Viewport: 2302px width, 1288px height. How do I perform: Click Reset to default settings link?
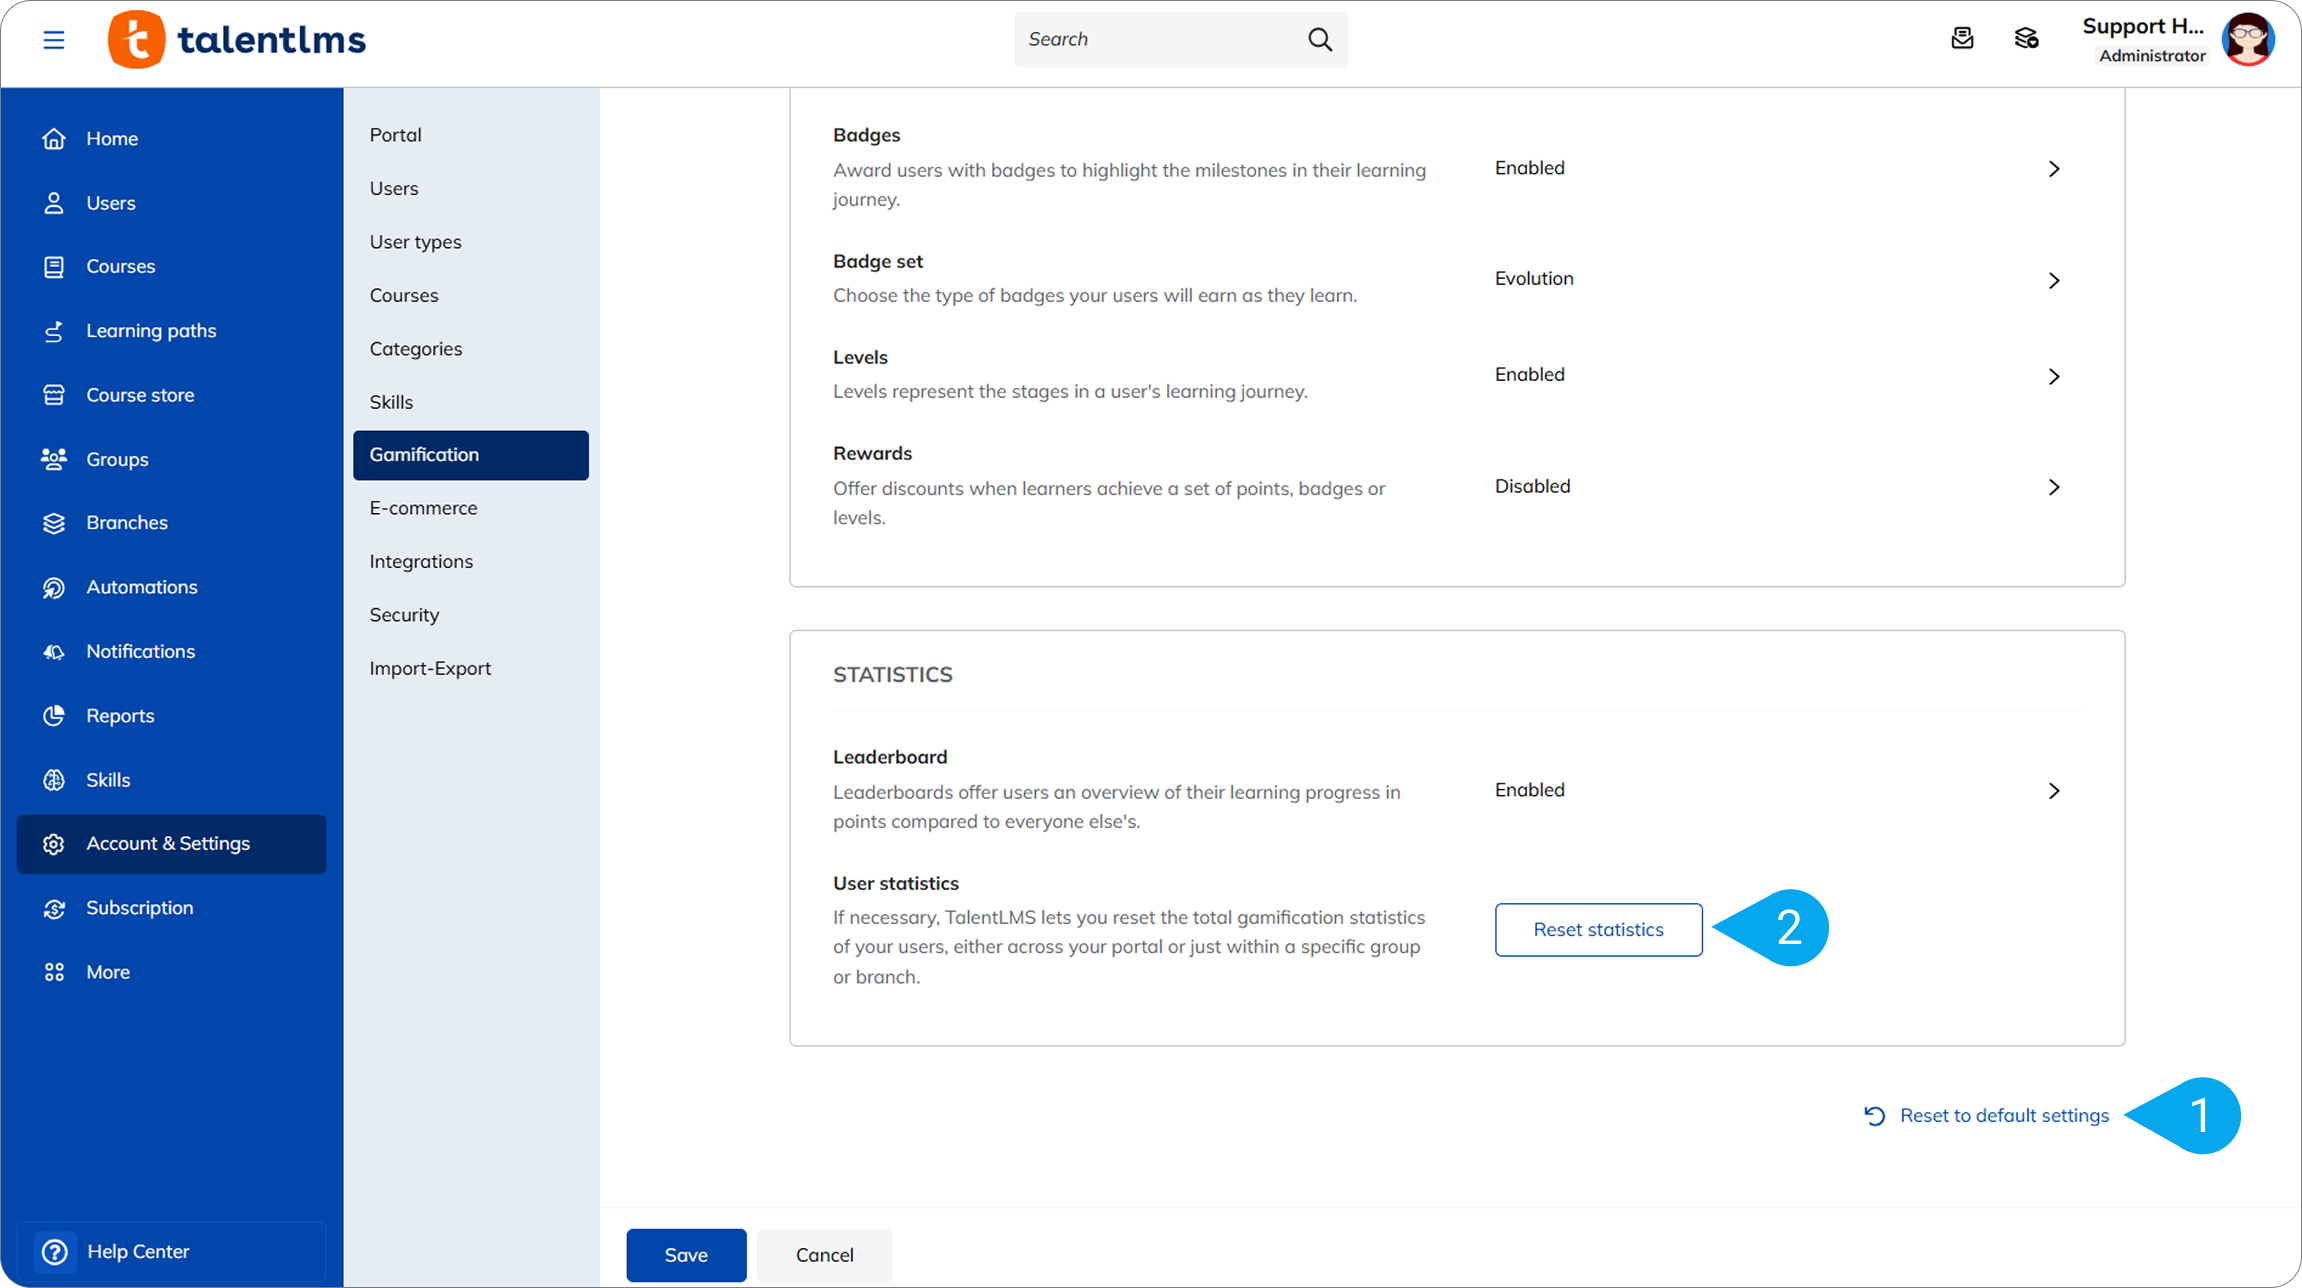pyautogui.click(x=2004, y=1116)
